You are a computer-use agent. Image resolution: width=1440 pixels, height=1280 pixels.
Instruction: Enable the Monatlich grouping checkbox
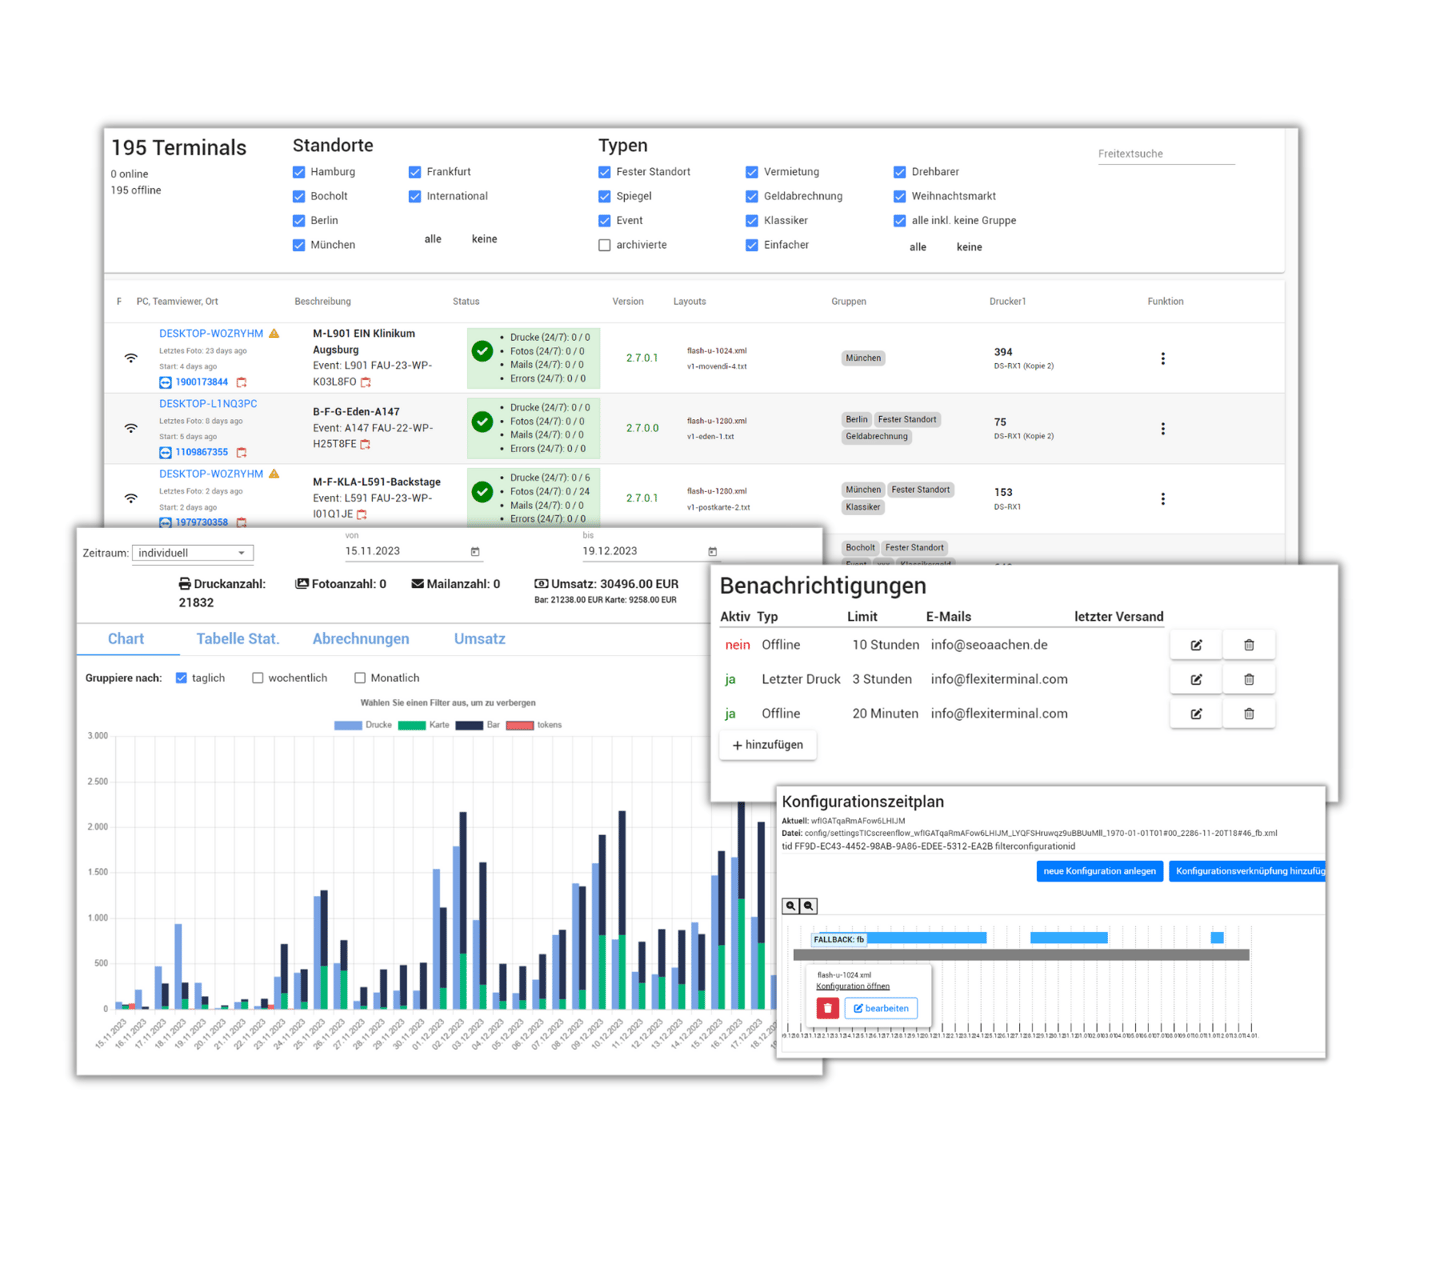360,678
